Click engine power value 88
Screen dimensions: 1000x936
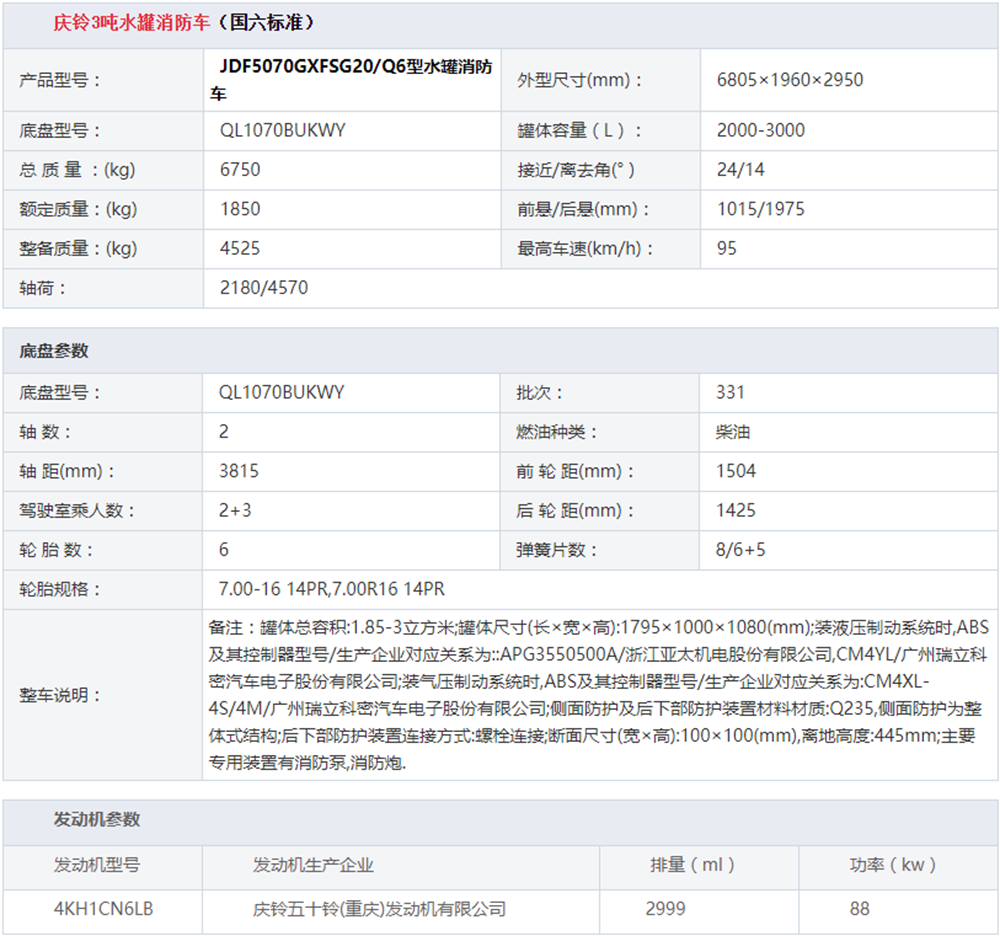[859, 909]
